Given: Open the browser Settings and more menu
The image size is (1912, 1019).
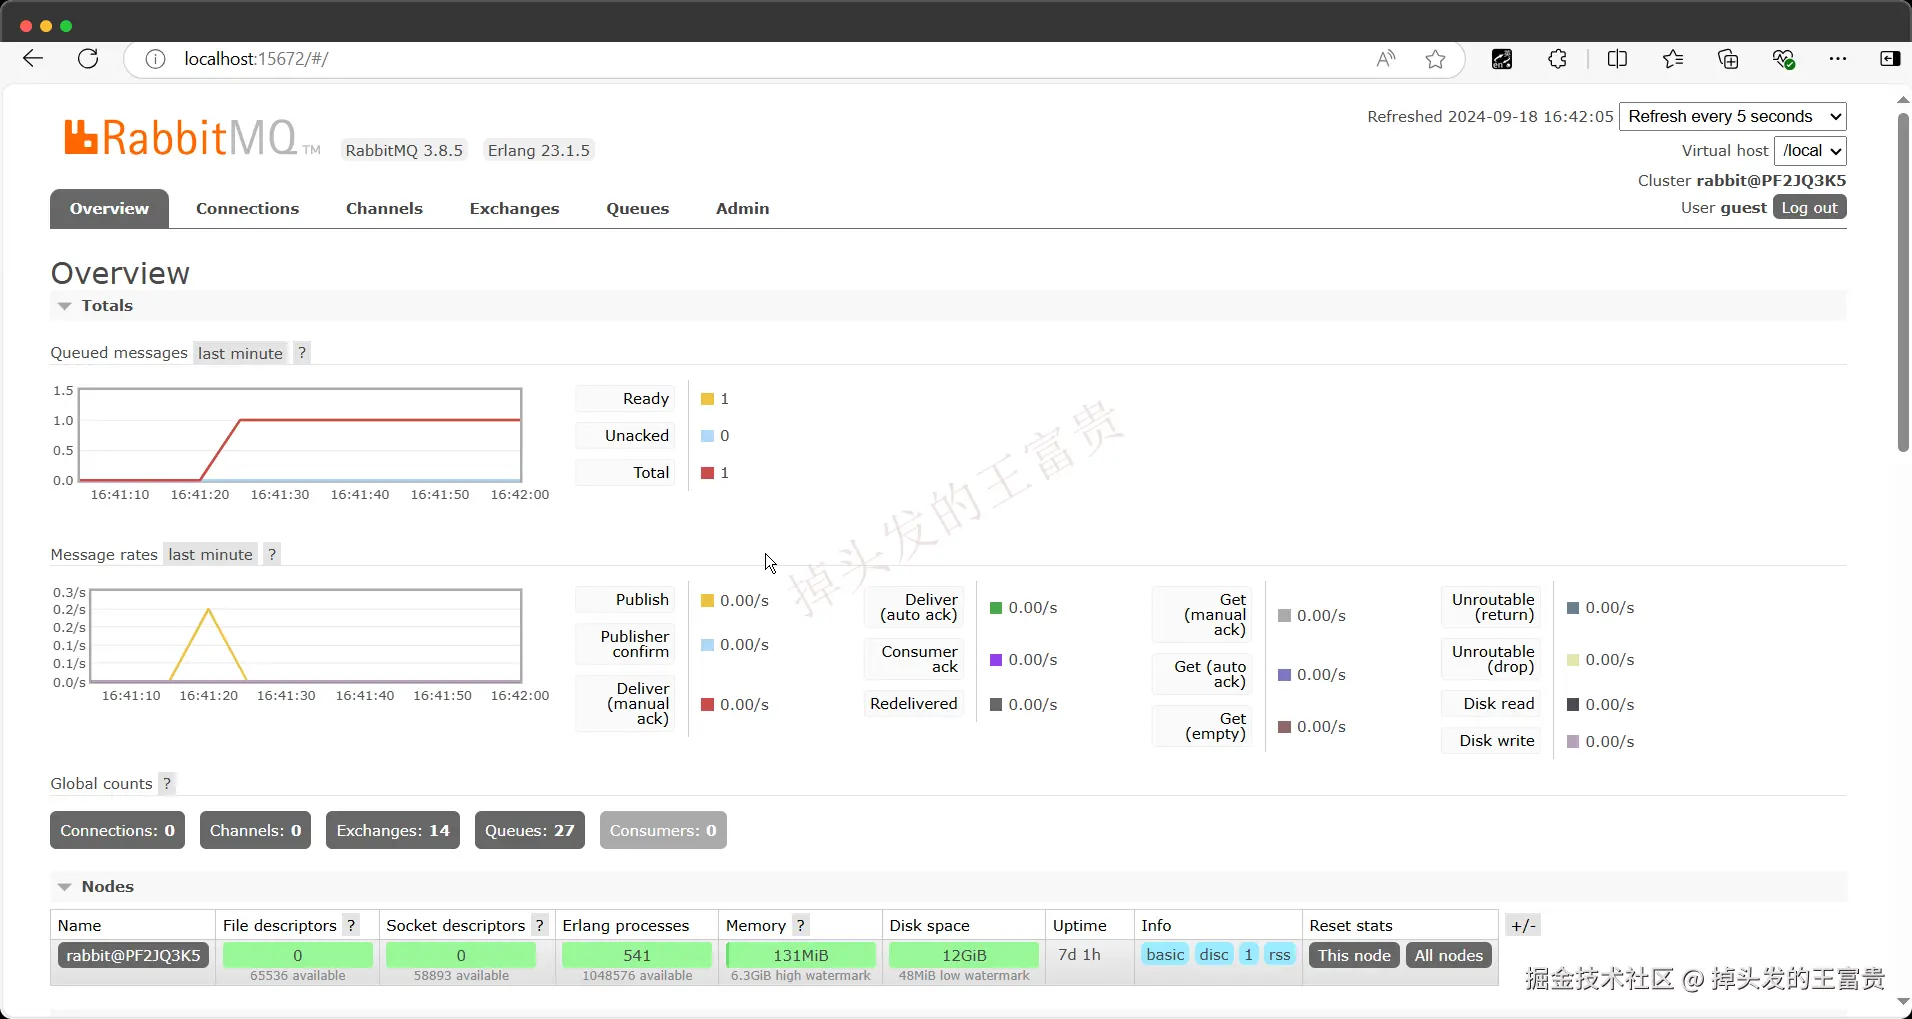Looking at the screenshot, I should pyautogui.click(x=1838, y=59).
